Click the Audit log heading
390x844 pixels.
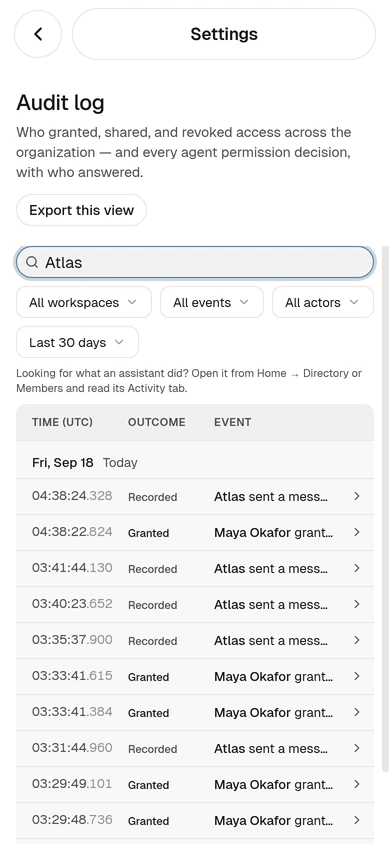(x=60, y=102)
